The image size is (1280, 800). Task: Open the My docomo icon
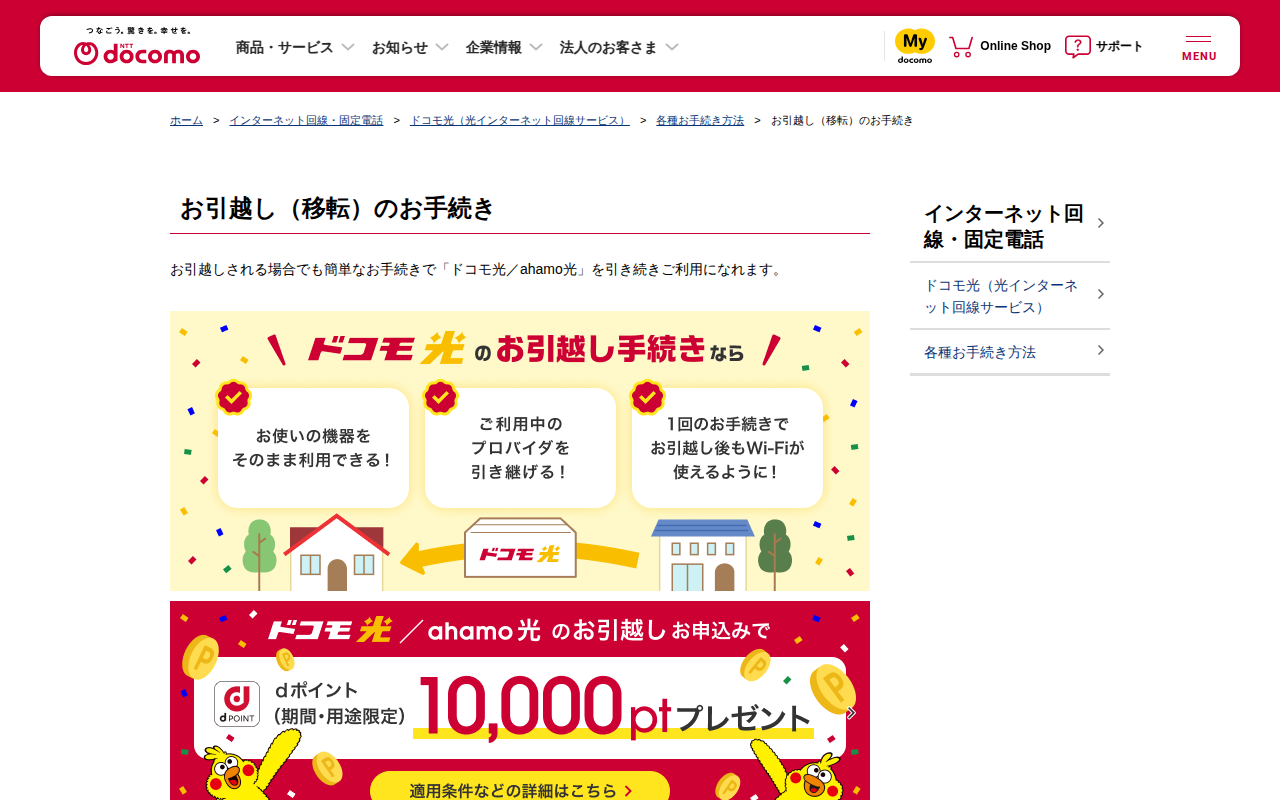coord(914,46)
